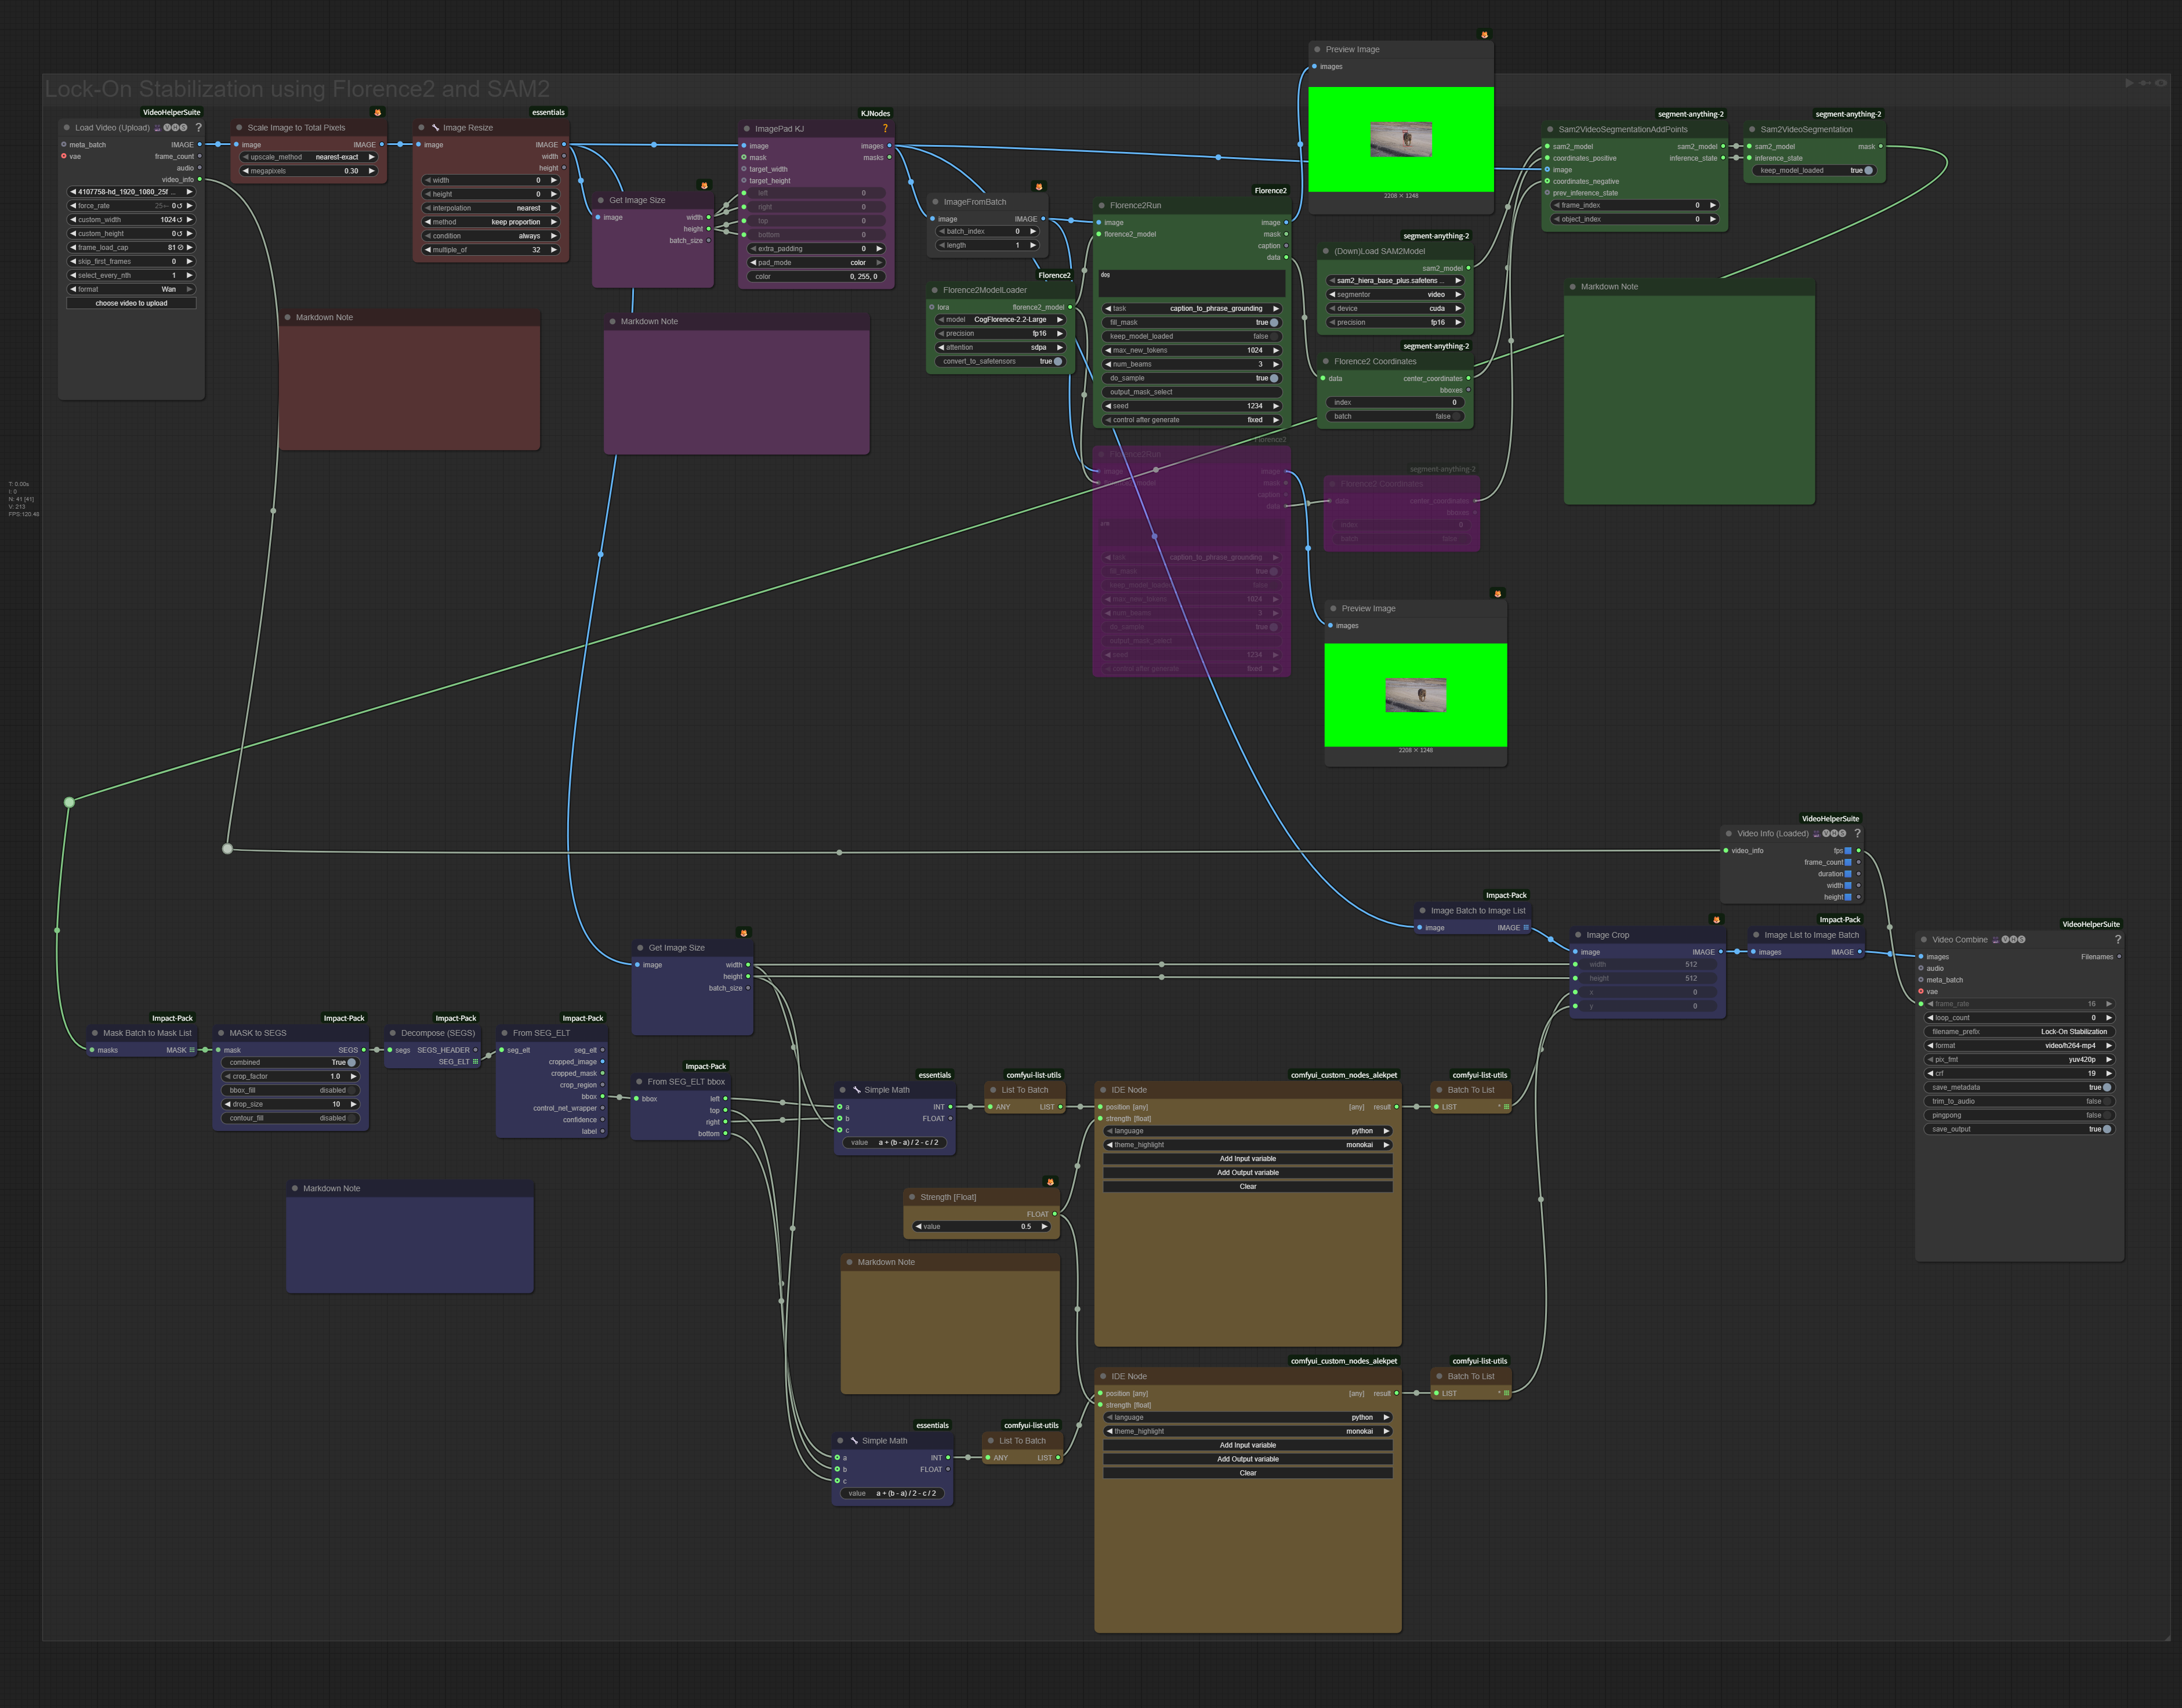Click the VideoHelperSuite badge above Load Video
2182x1708 pixels.
[171, 112]
